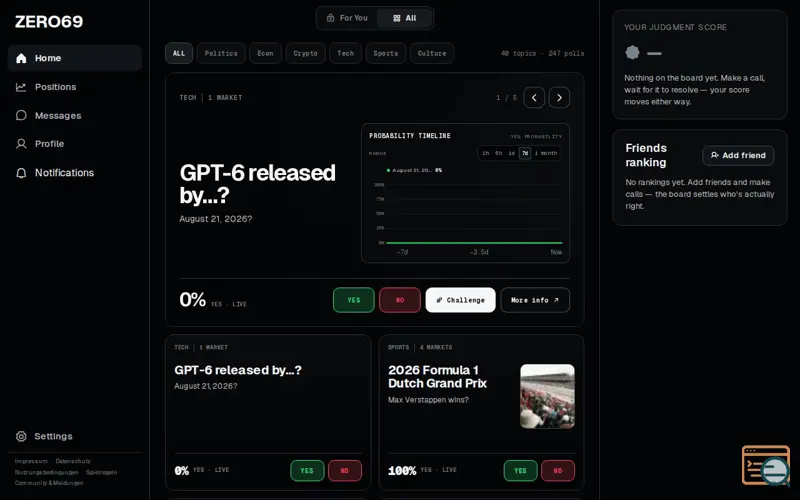Click the 'YOUR JUDGMENT SCORE' heading
The image size is (800, 500).
(x=675, y=27)
